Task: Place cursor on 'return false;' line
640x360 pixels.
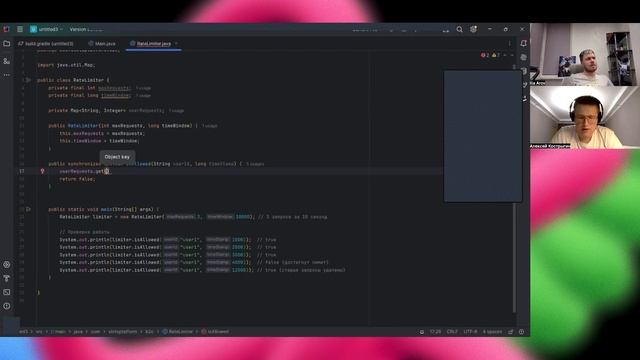Action: point(77,179)
